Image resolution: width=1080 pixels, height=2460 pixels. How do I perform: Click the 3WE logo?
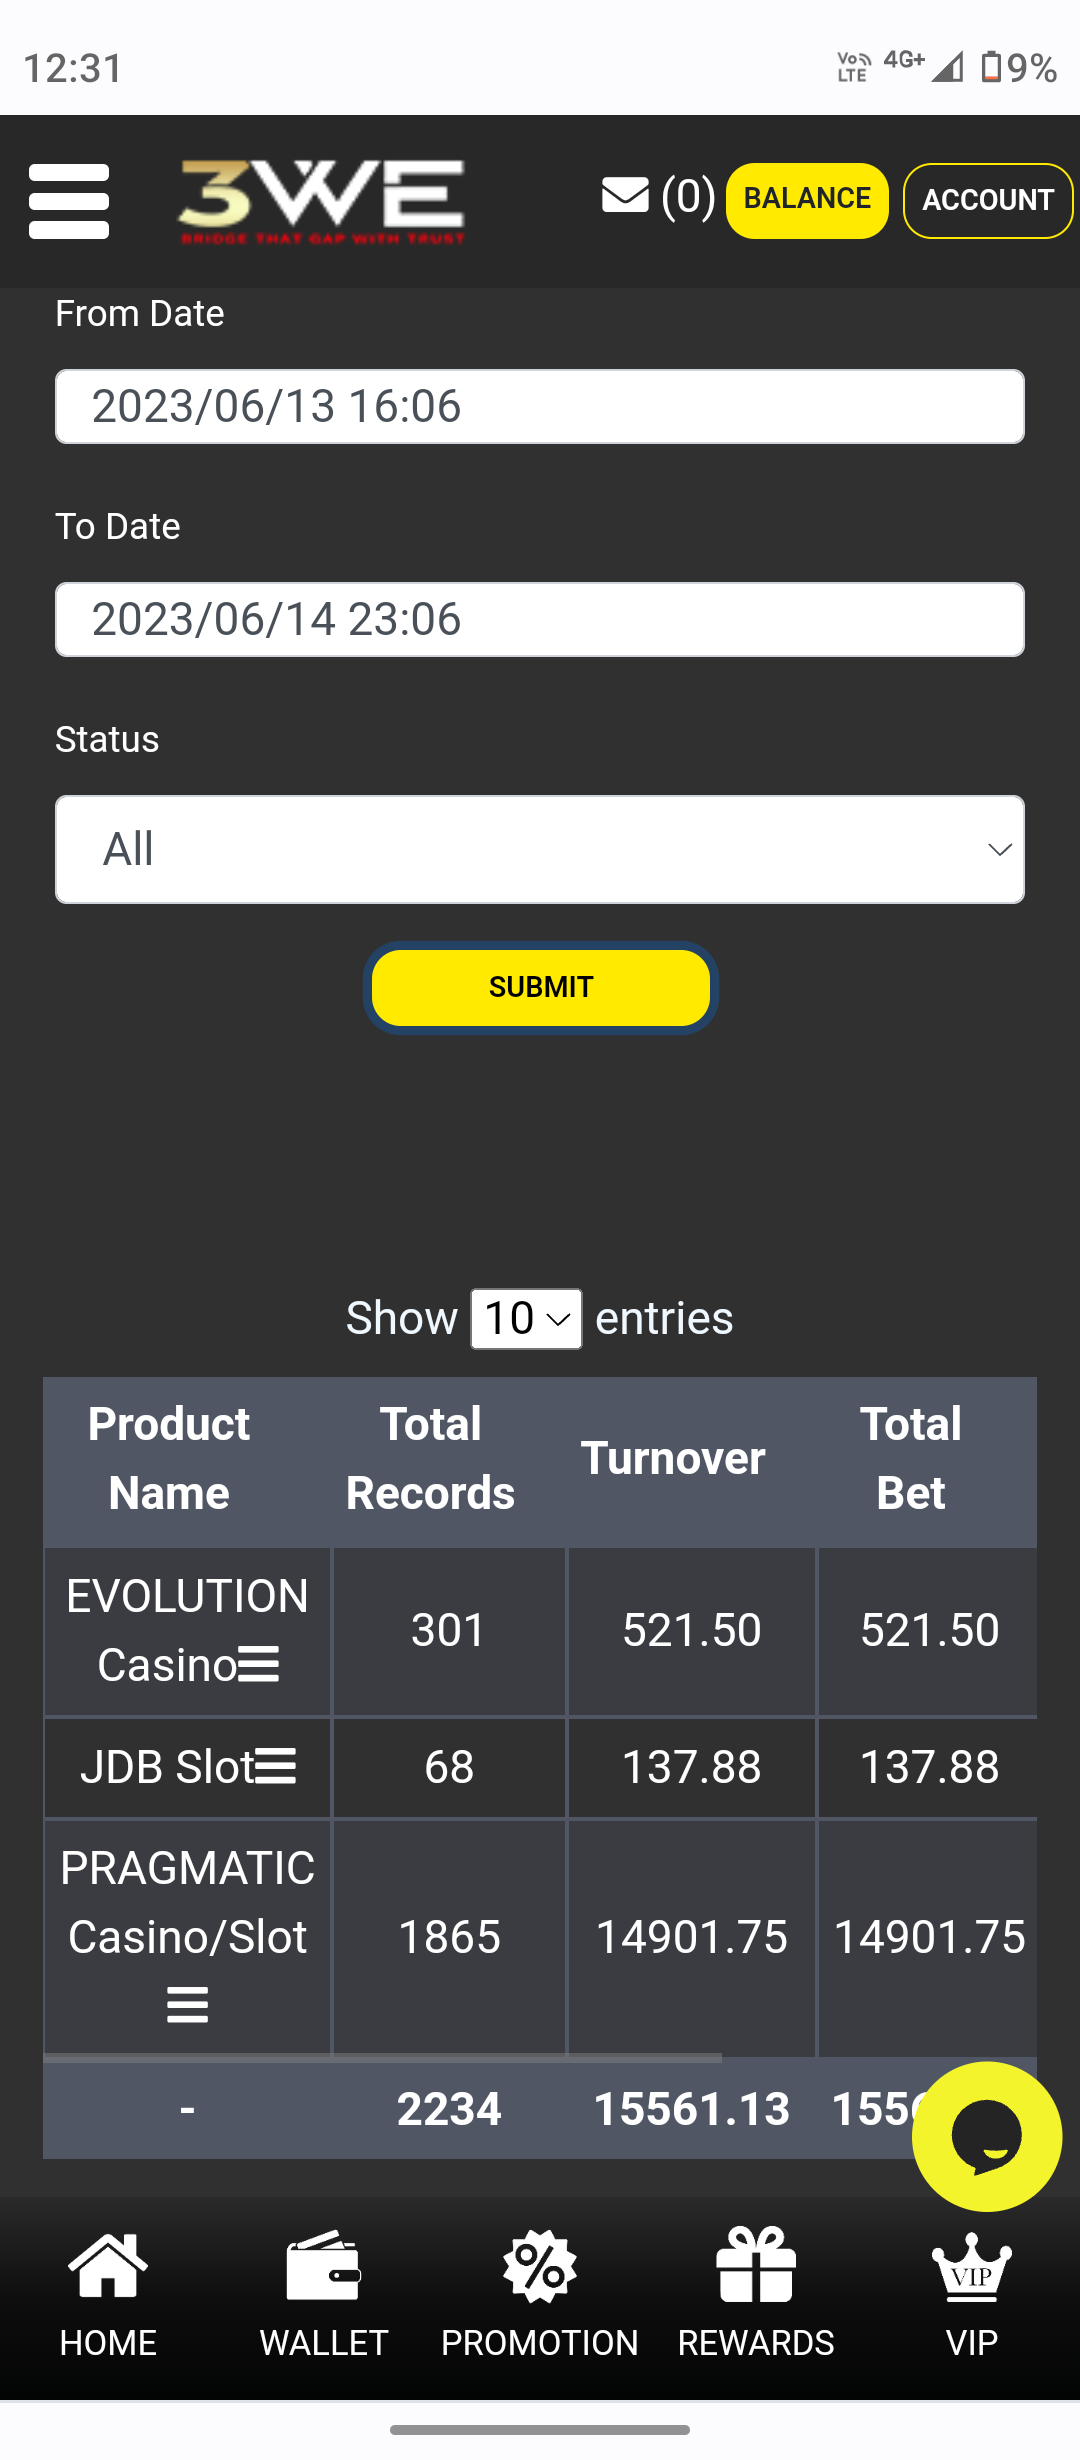[321, 201]
